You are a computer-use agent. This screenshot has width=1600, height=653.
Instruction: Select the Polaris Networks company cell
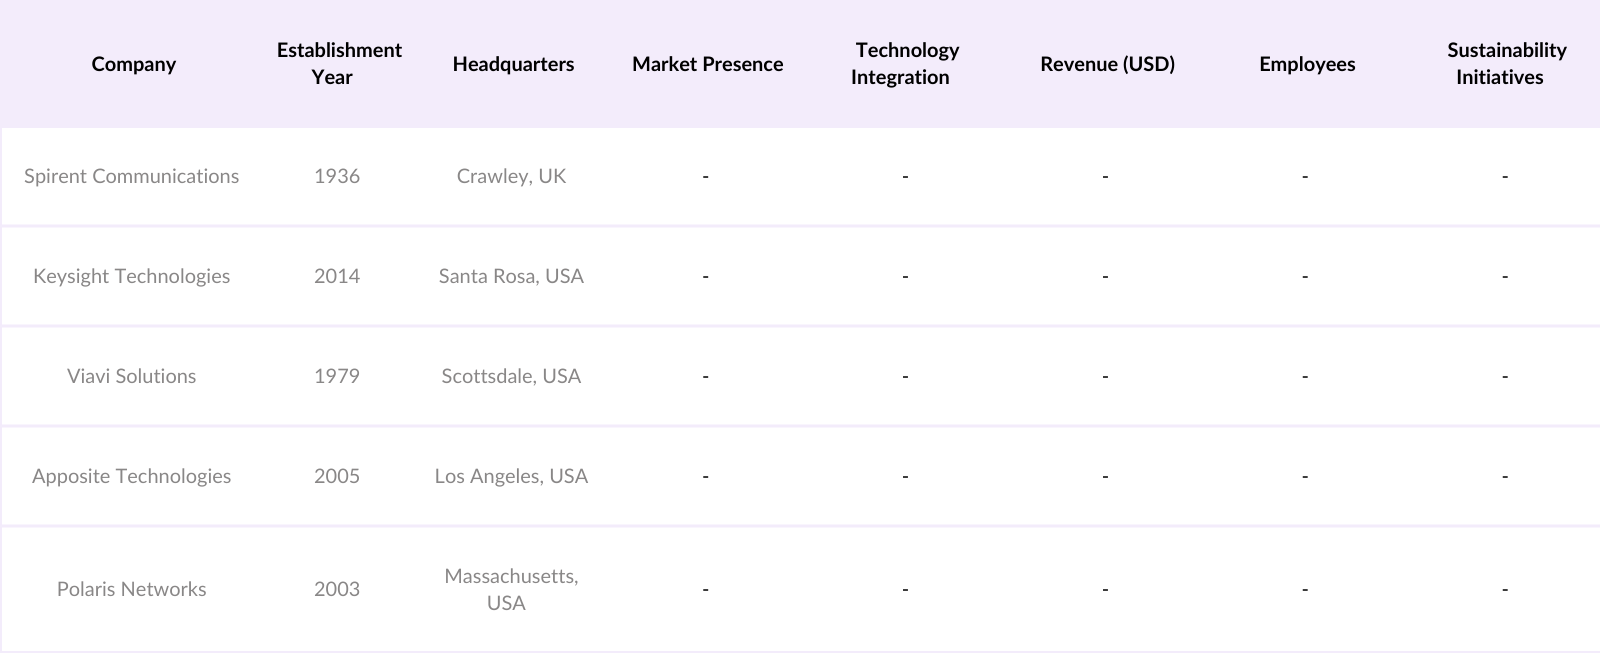(132, 589)
